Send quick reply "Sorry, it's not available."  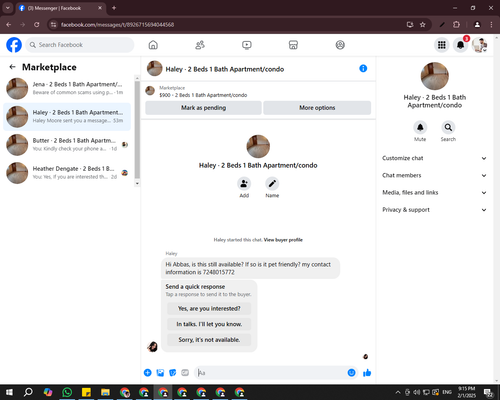(209, 340)
